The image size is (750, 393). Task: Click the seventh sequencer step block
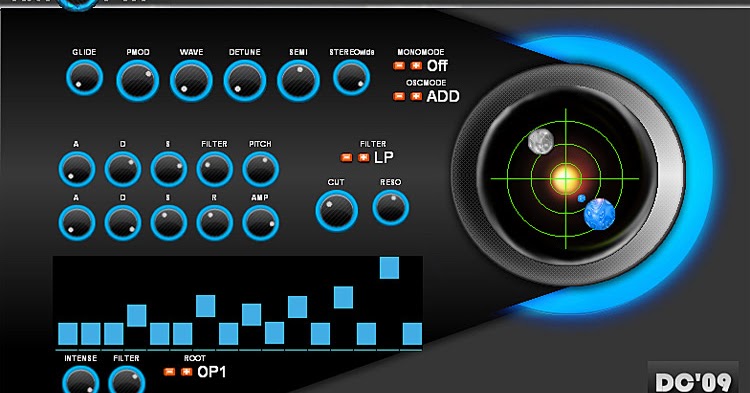[206, 306]
